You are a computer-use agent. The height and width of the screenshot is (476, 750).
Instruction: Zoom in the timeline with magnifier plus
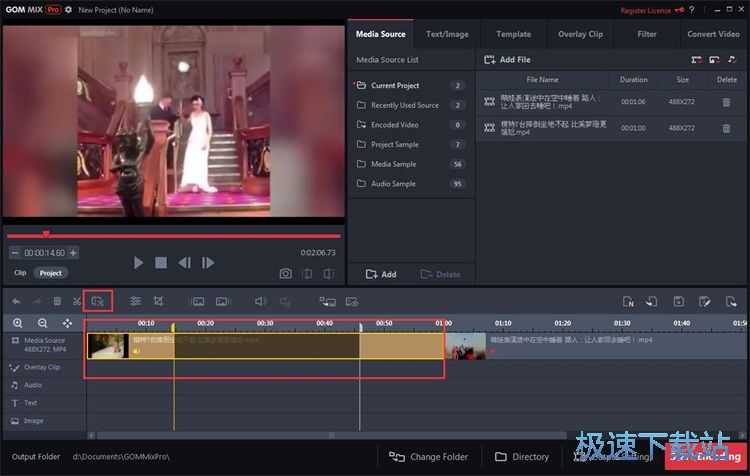click(18, 323)
